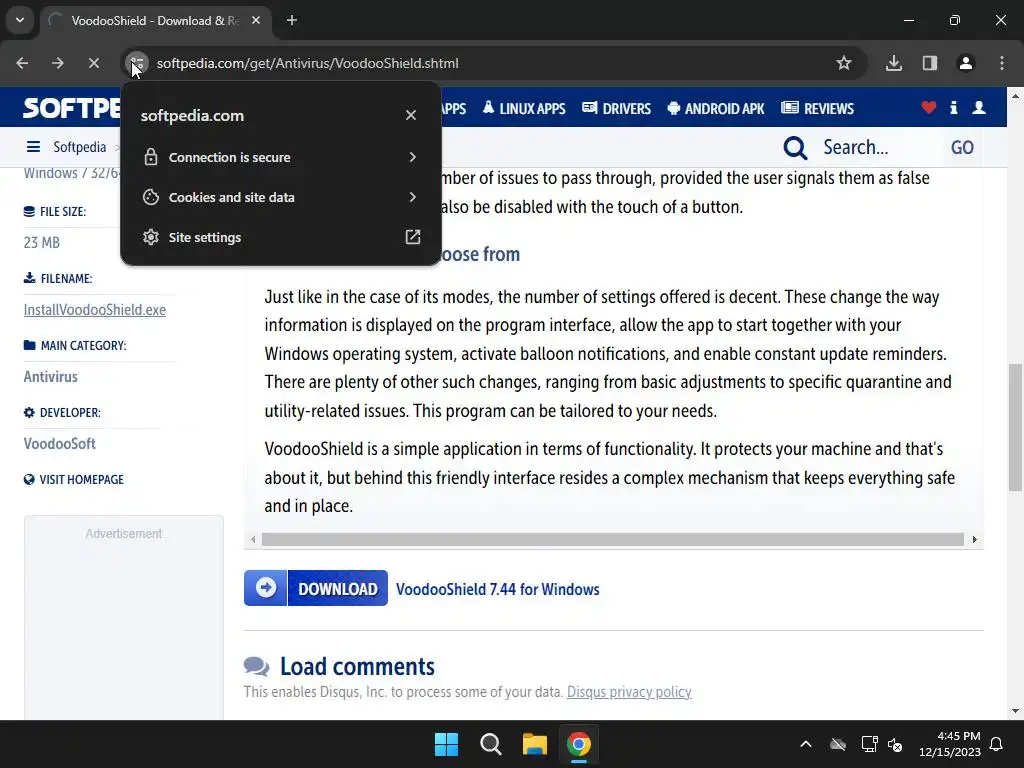Click Load comments
This screenshot has width=1024, height=768.
(357, 667)
